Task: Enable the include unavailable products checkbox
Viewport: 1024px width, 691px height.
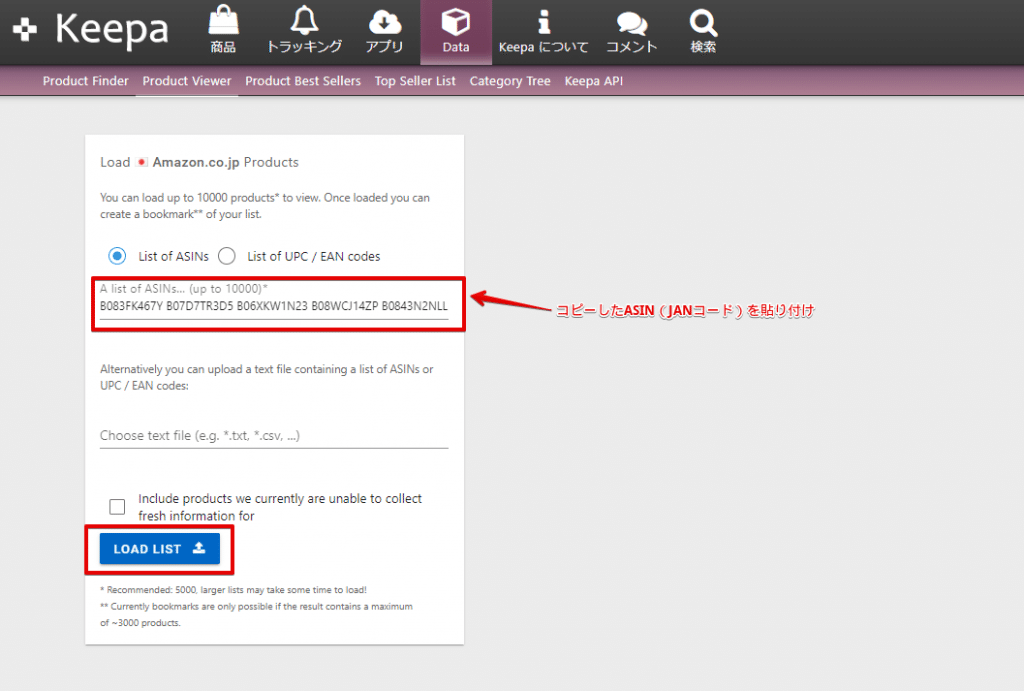Action: click(x=117, y=507)
